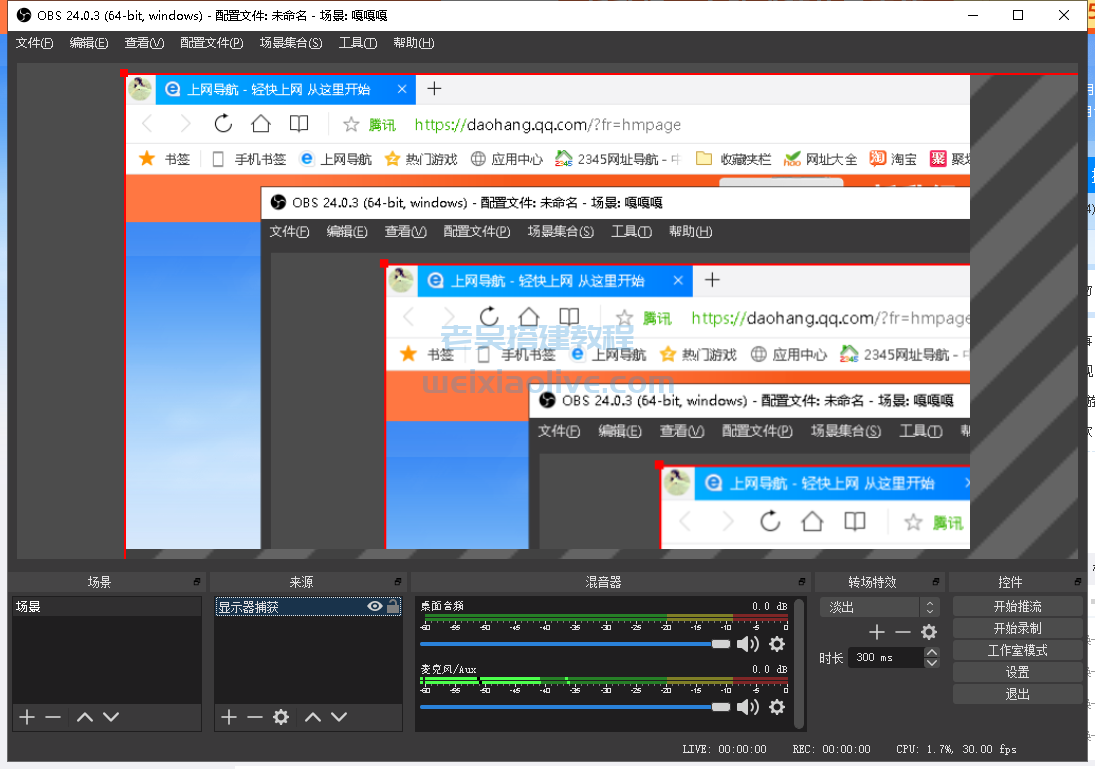Remove the selected scene using the minus icon
The height and width of the screenshot is (769, 1095).
[x=53, y=716]
